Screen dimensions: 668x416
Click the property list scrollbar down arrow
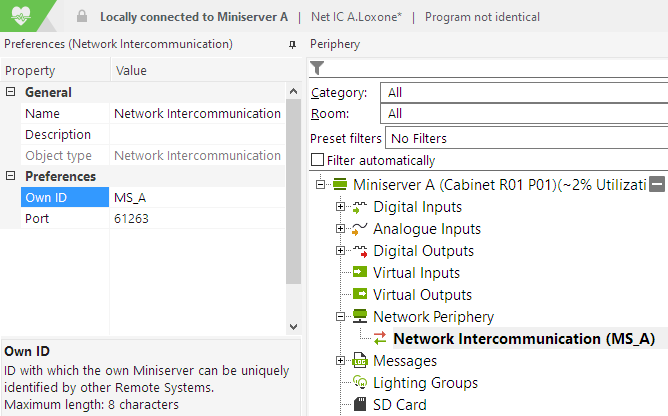(293, 326)
